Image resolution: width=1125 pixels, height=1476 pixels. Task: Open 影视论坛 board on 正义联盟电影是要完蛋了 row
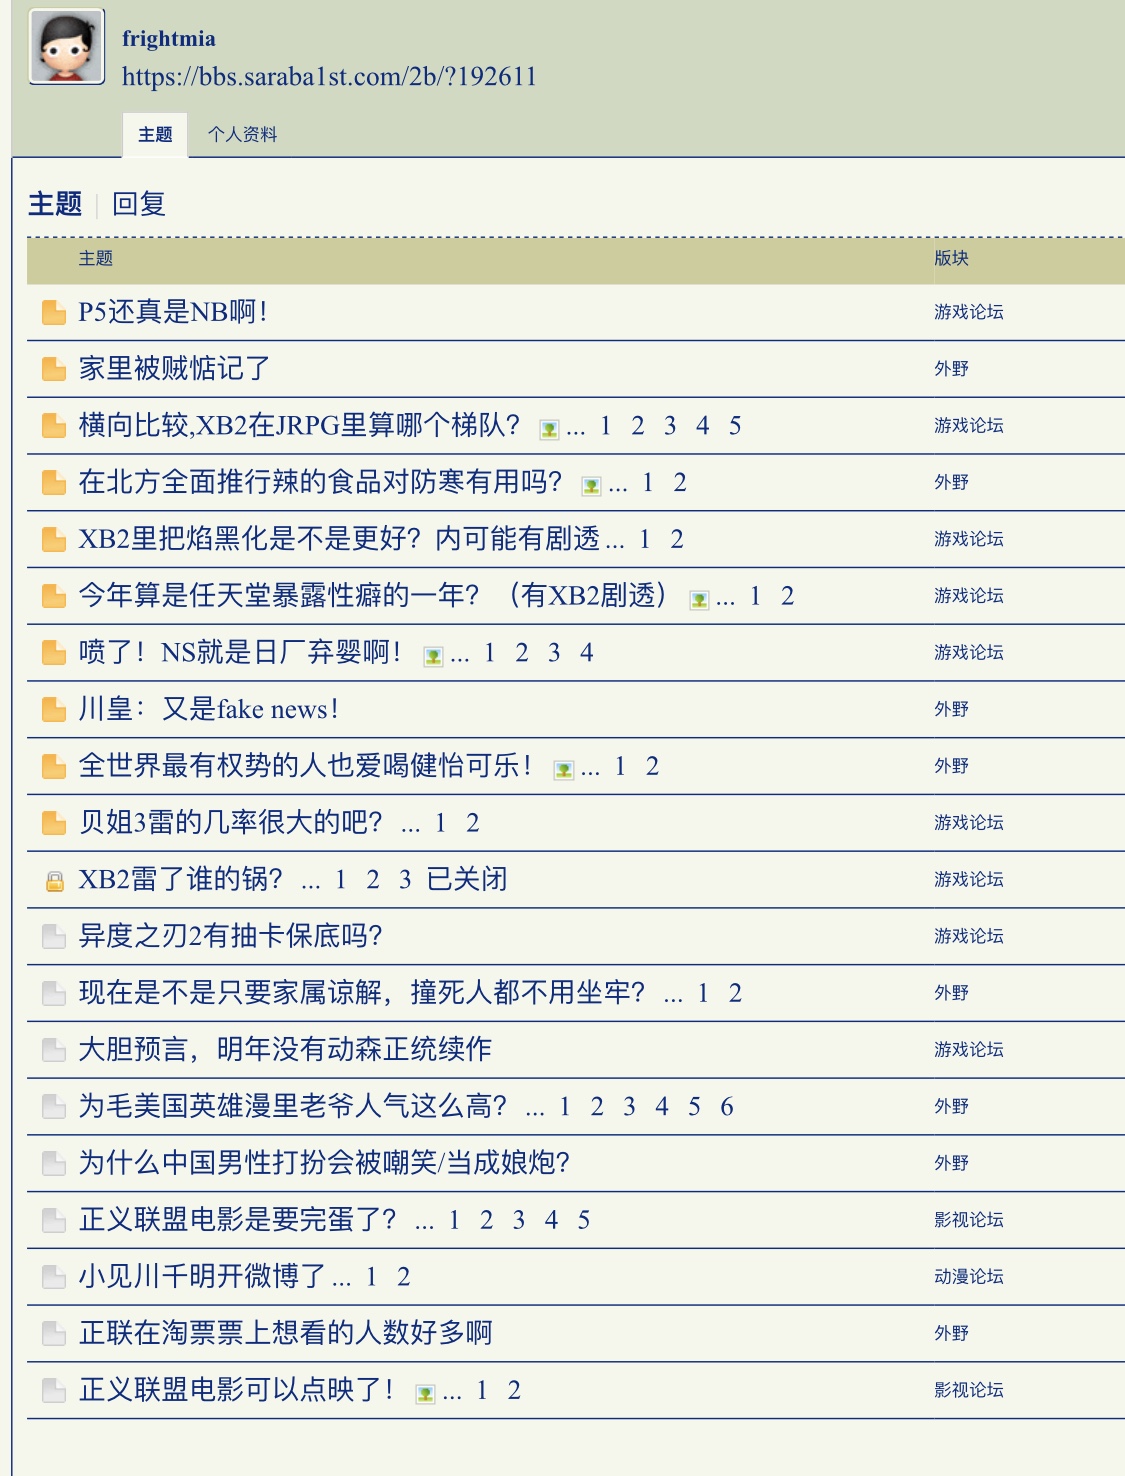click(969, 1220)
